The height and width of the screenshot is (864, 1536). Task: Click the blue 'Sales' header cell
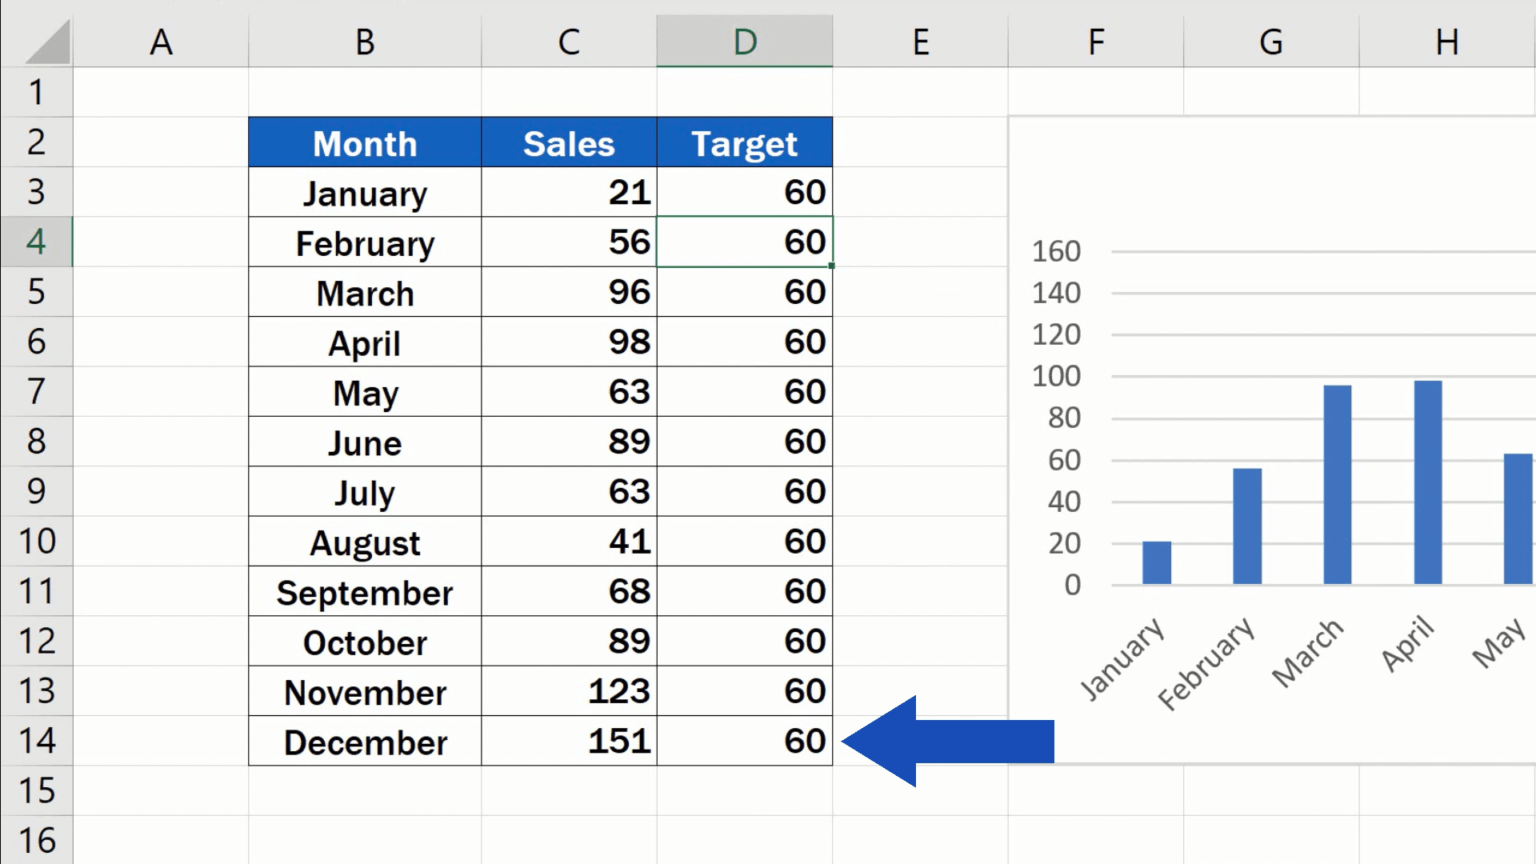[x=568, y=142]
